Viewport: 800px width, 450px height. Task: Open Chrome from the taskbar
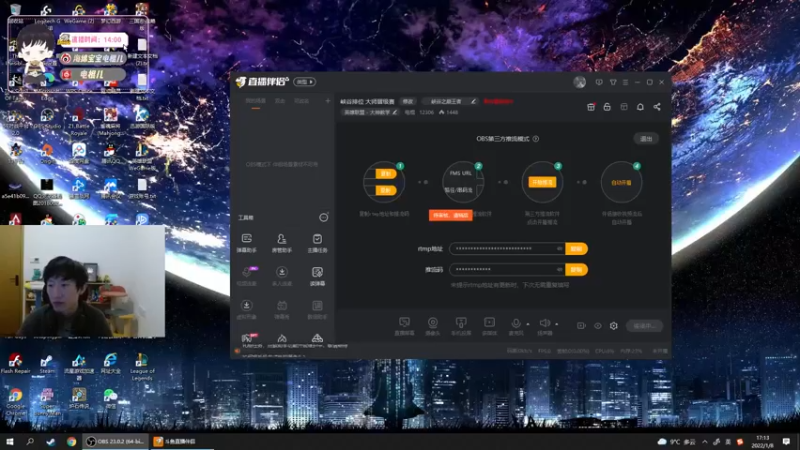point(71,441)
